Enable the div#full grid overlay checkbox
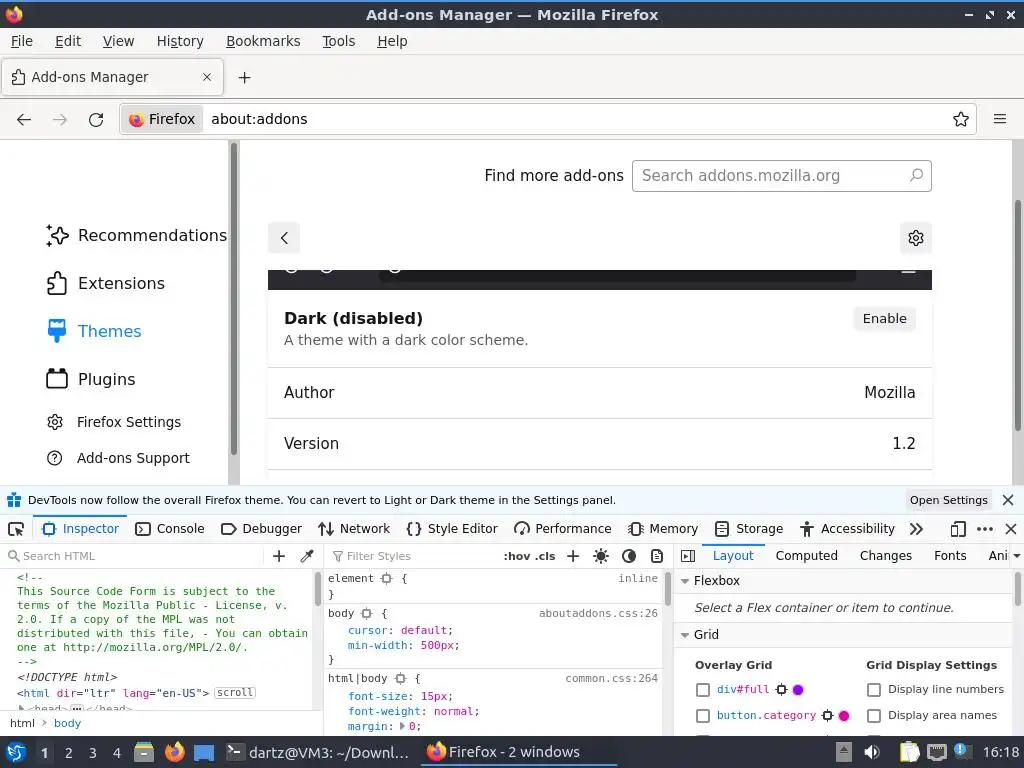Viewport: 1024px width, 768px height. pos(703,690)
